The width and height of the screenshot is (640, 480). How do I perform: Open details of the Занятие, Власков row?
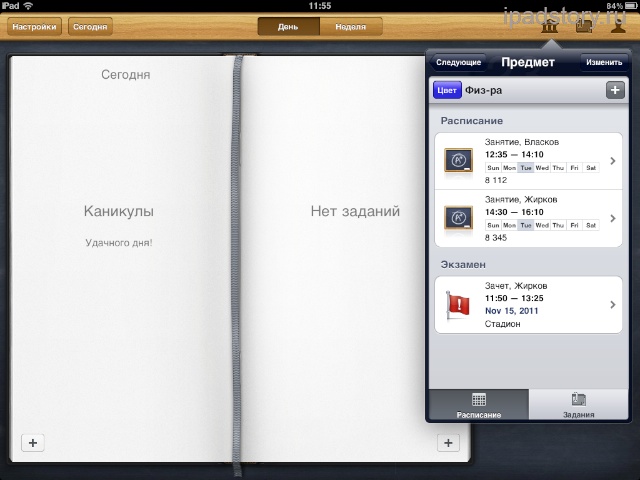click(529, 161)
